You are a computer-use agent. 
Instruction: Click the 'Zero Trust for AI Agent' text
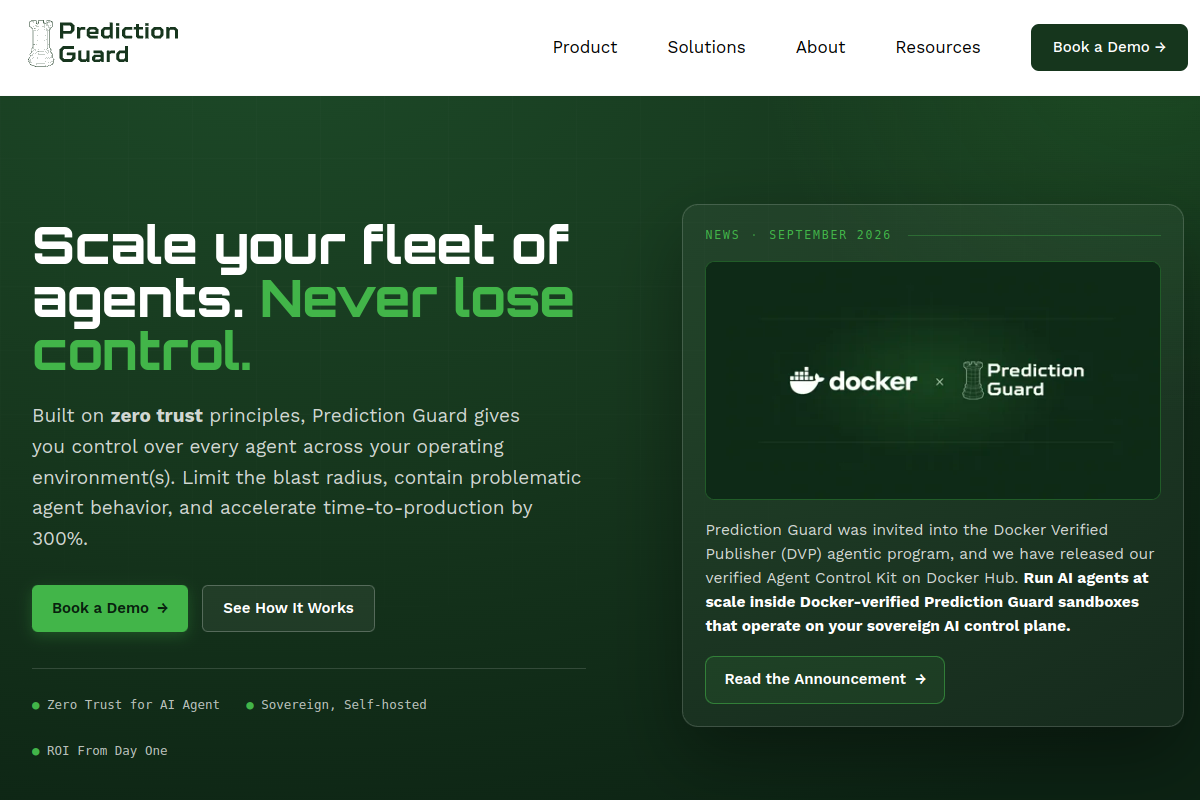[x=133, y=705]
